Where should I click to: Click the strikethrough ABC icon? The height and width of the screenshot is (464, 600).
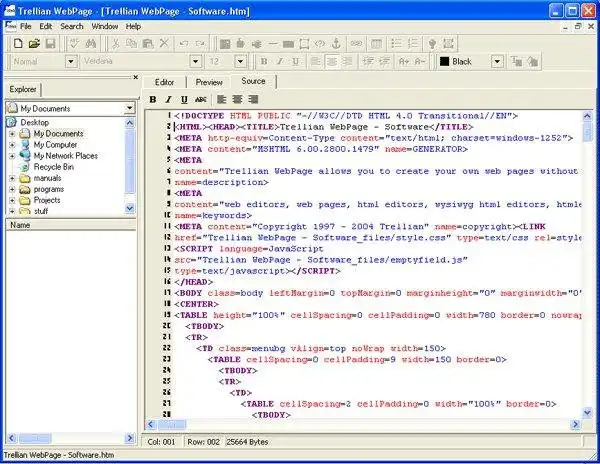click(x=201, y=99)
